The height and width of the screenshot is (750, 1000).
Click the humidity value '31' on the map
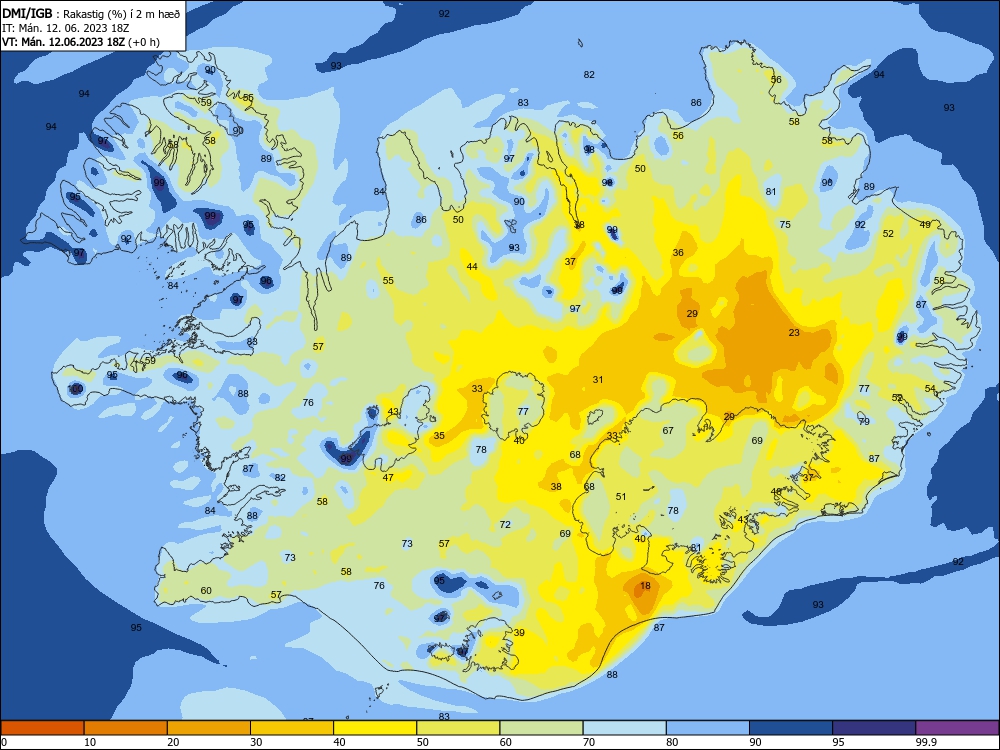(598, 379)
